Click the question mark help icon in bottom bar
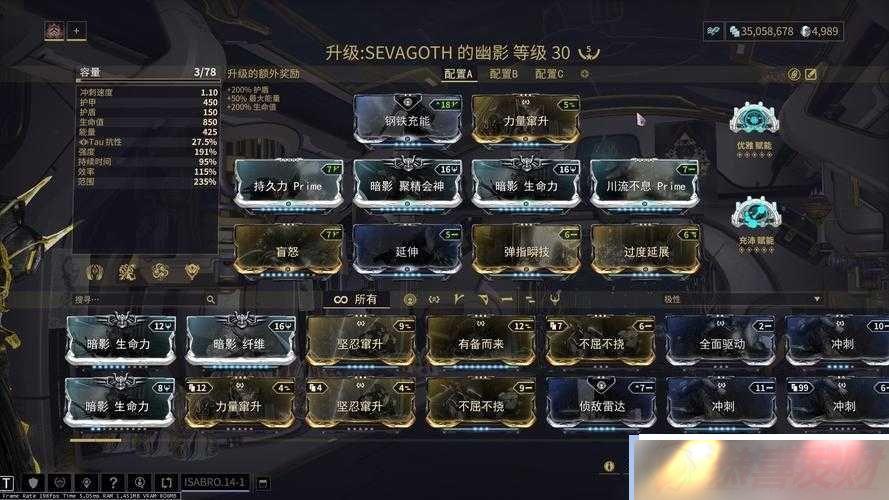 coord(113,482)
